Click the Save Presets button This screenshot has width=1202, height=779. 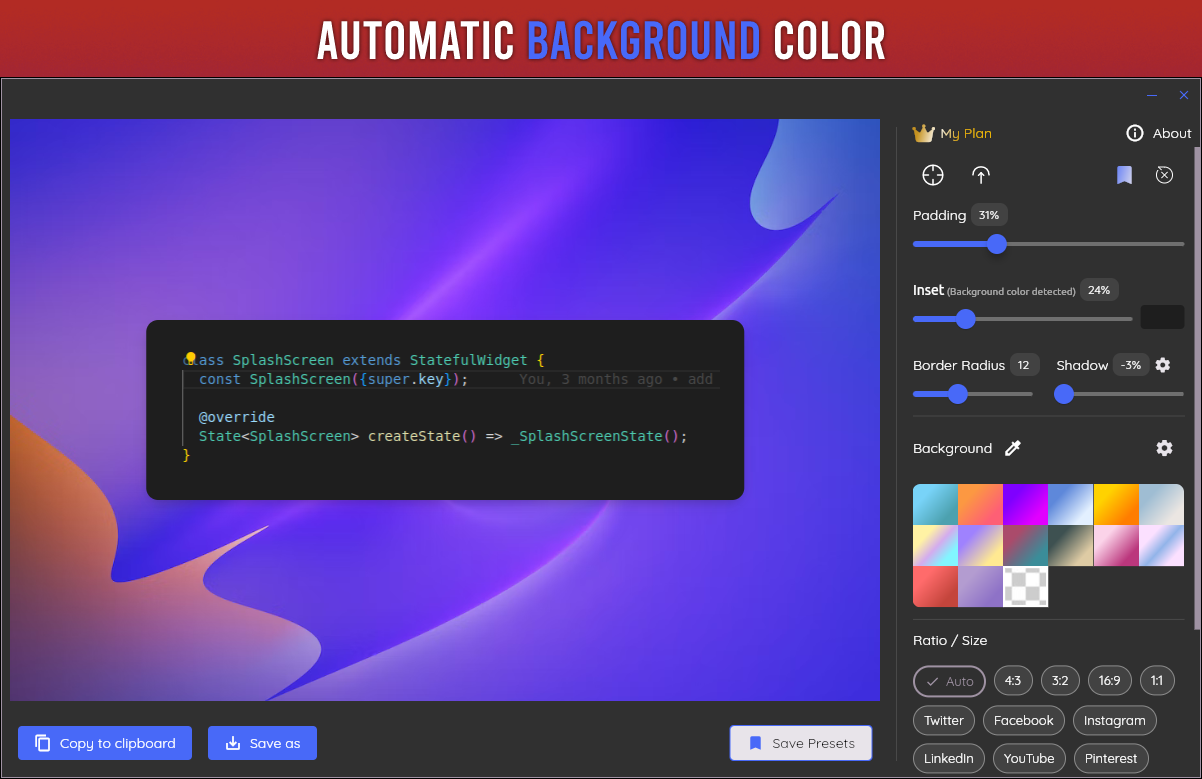point(801,743)
